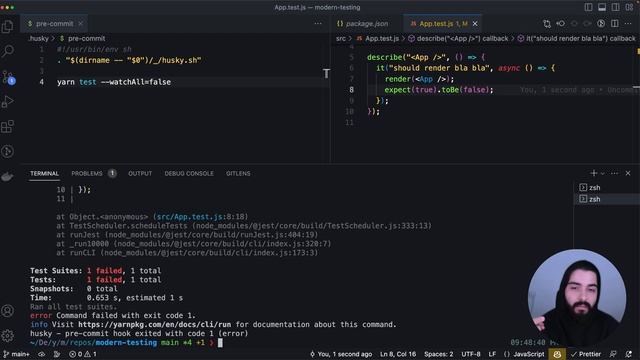The image size is (640, 360).
Task: Close the terminal panel
Action: 628,173
